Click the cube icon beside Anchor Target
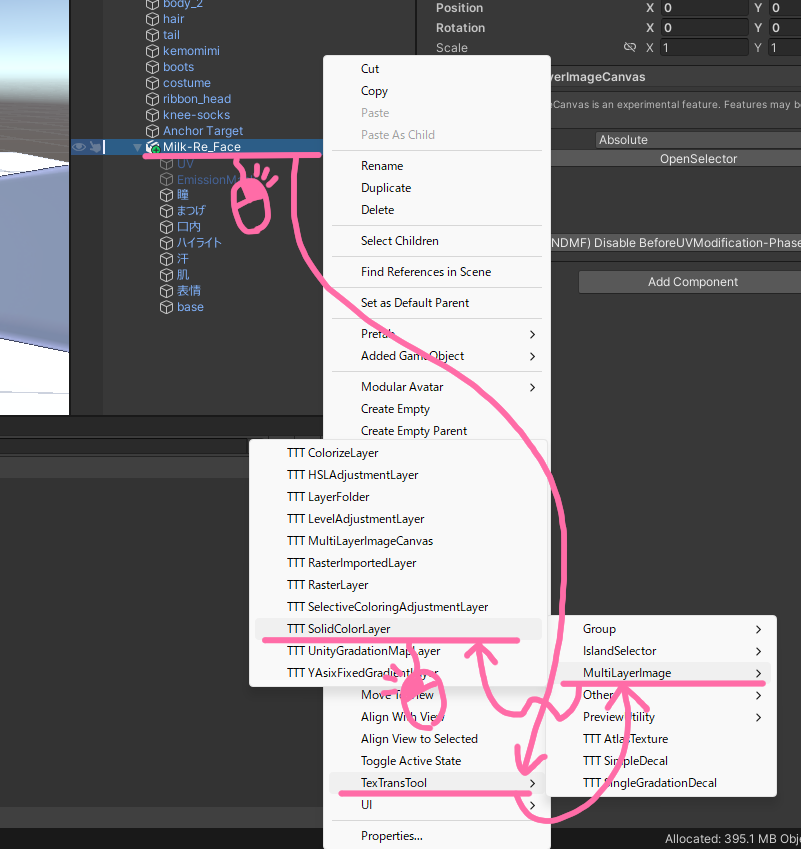The height and width of the screenshot is (849, 801). [x=150, y=130]
